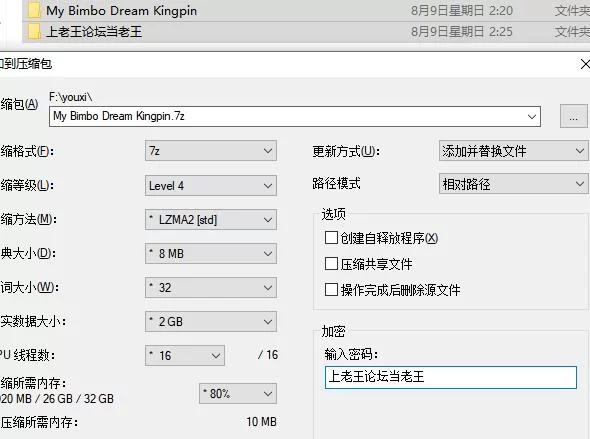Expand the 80% memory usage dropdown
Screen dimensions: 590x439
[x=238, y=393]
